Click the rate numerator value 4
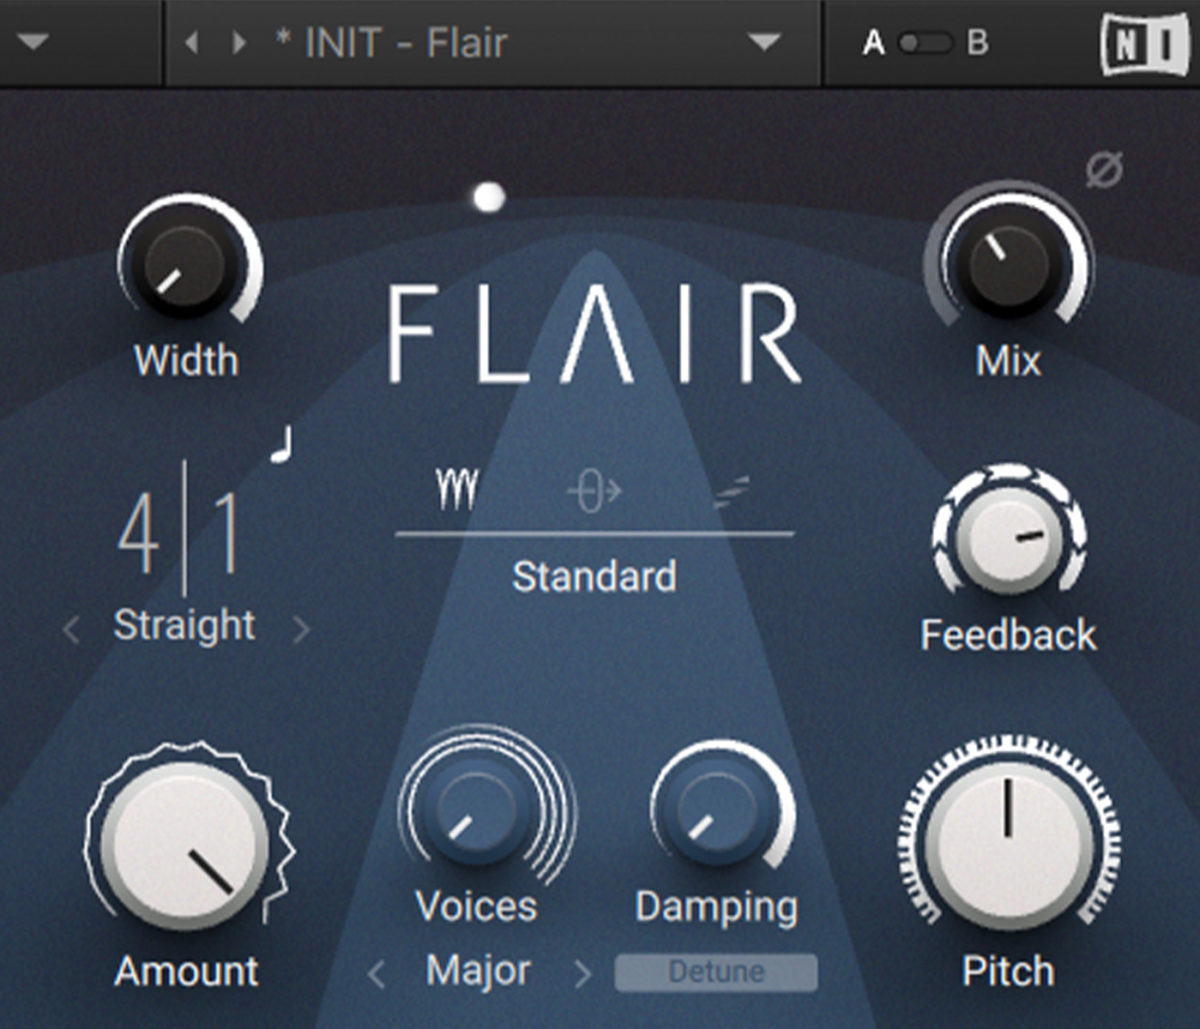 [x=138, y=535]
